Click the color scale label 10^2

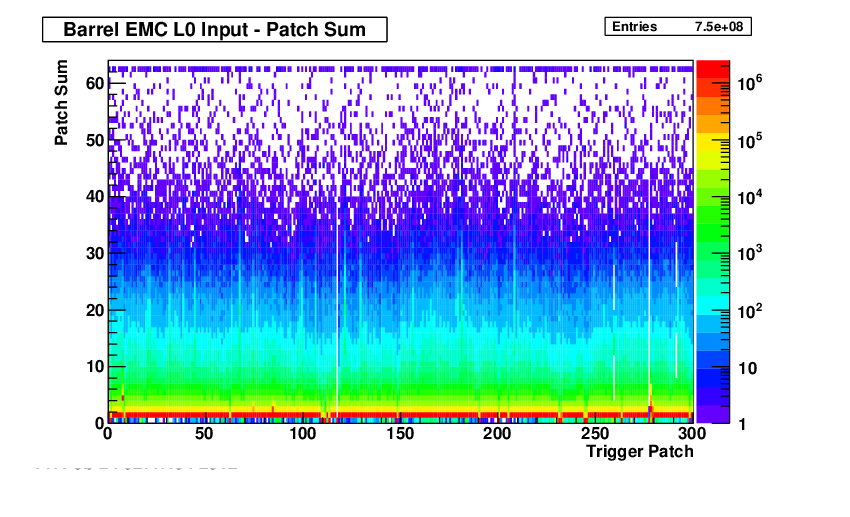(750, 311)
